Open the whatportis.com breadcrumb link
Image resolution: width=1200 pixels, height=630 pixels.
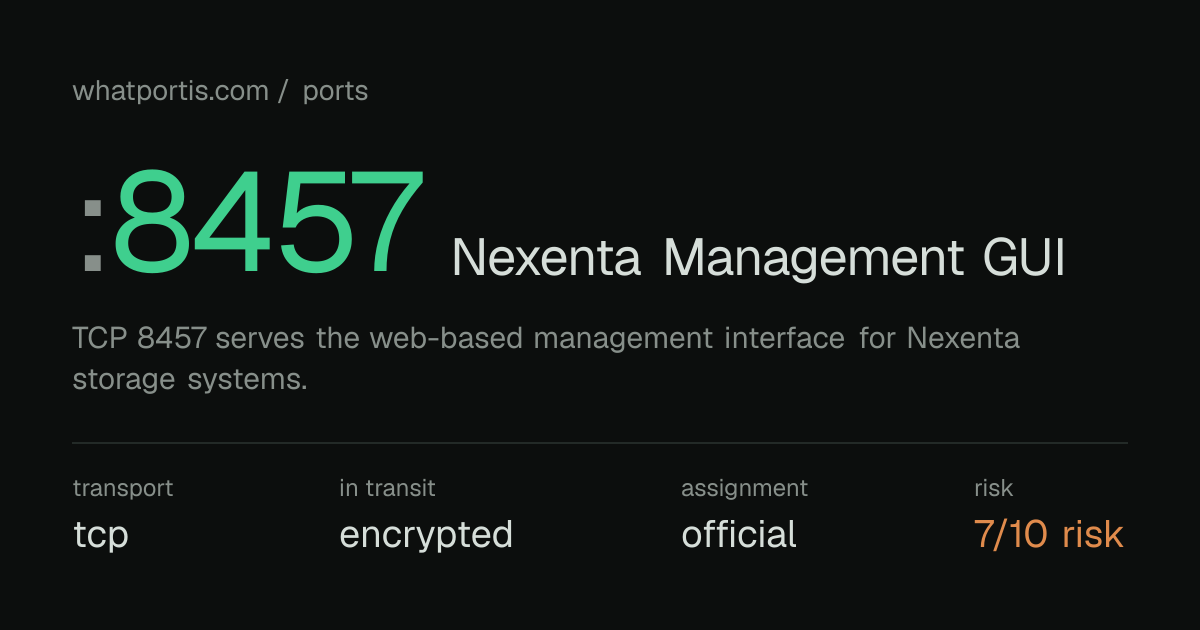tap(171, 91)
